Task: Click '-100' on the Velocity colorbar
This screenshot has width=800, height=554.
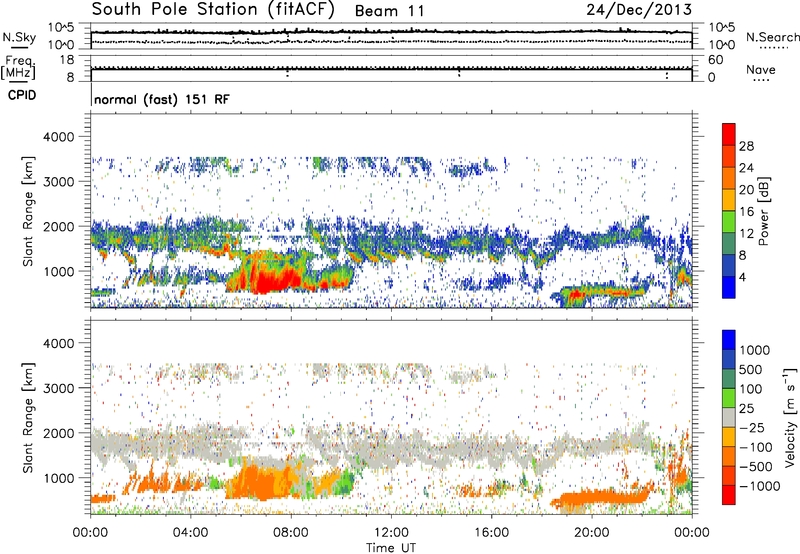Action: click(x=755, y=447)
